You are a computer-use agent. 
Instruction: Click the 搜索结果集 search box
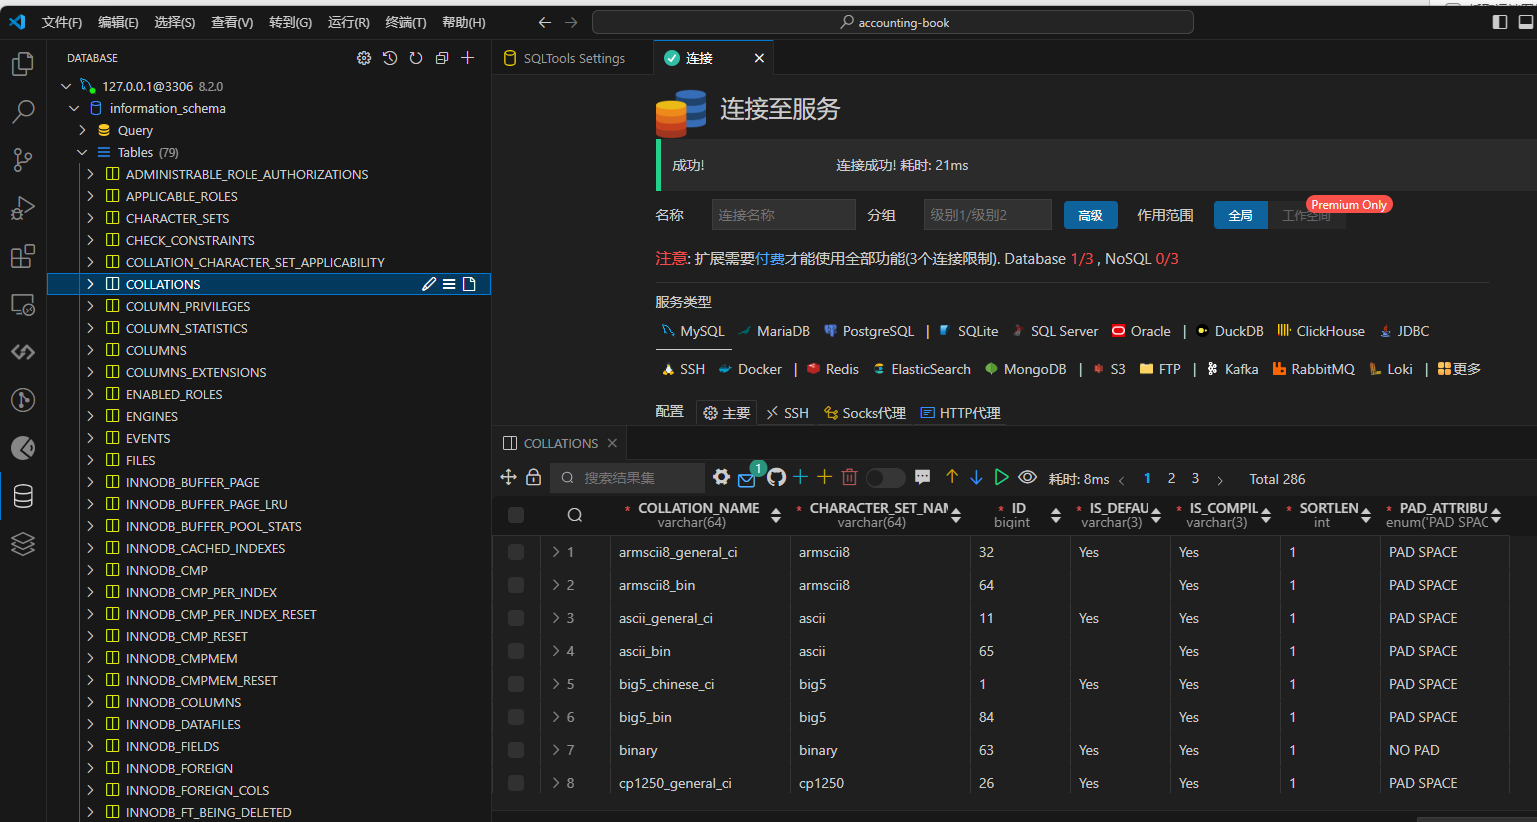click(x=627, y=478)
